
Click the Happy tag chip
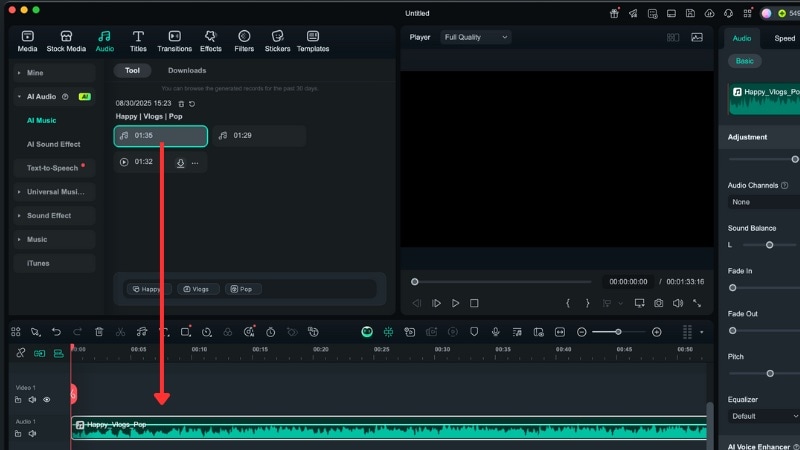click(x=149, y=289)
